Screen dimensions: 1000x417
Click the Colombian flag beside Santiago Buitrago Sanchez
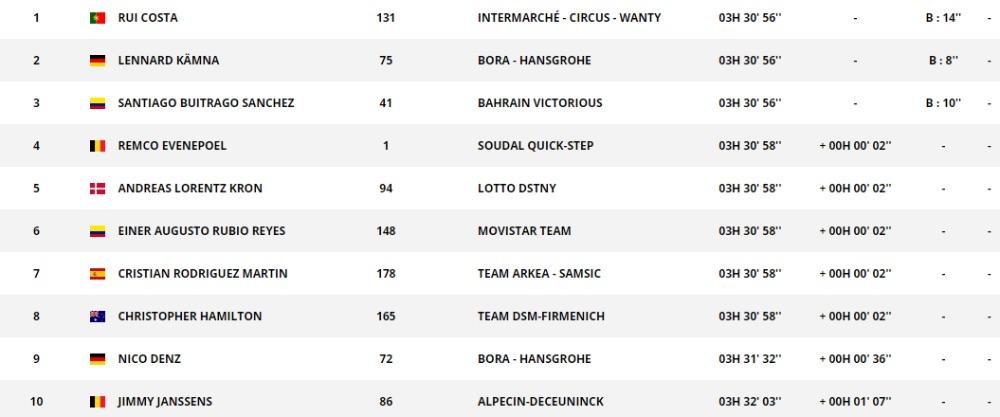(x=97, y=103)
